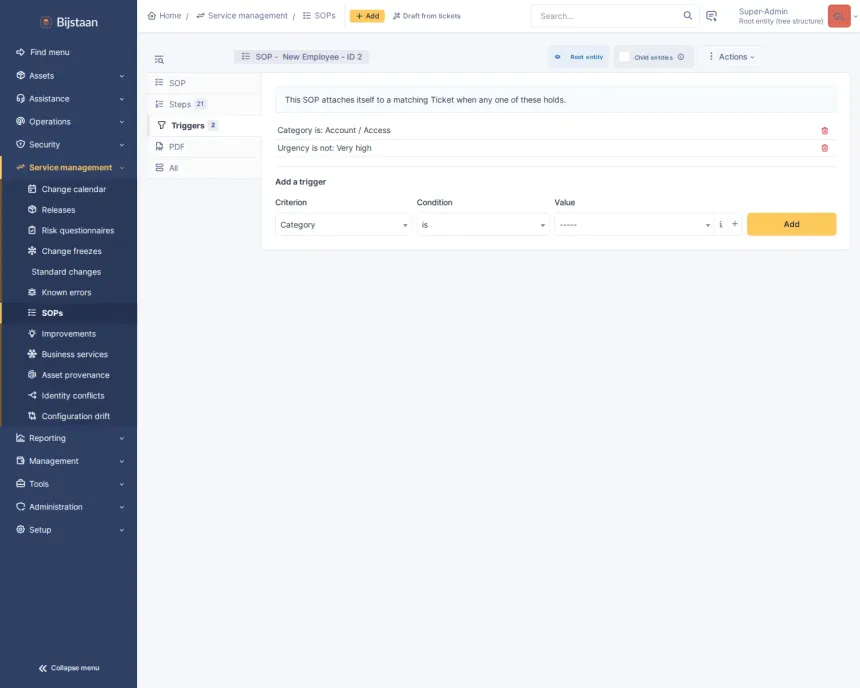Click the Child entities info icon
This screenshot has height=688, width=860.
tap(681, 57)
